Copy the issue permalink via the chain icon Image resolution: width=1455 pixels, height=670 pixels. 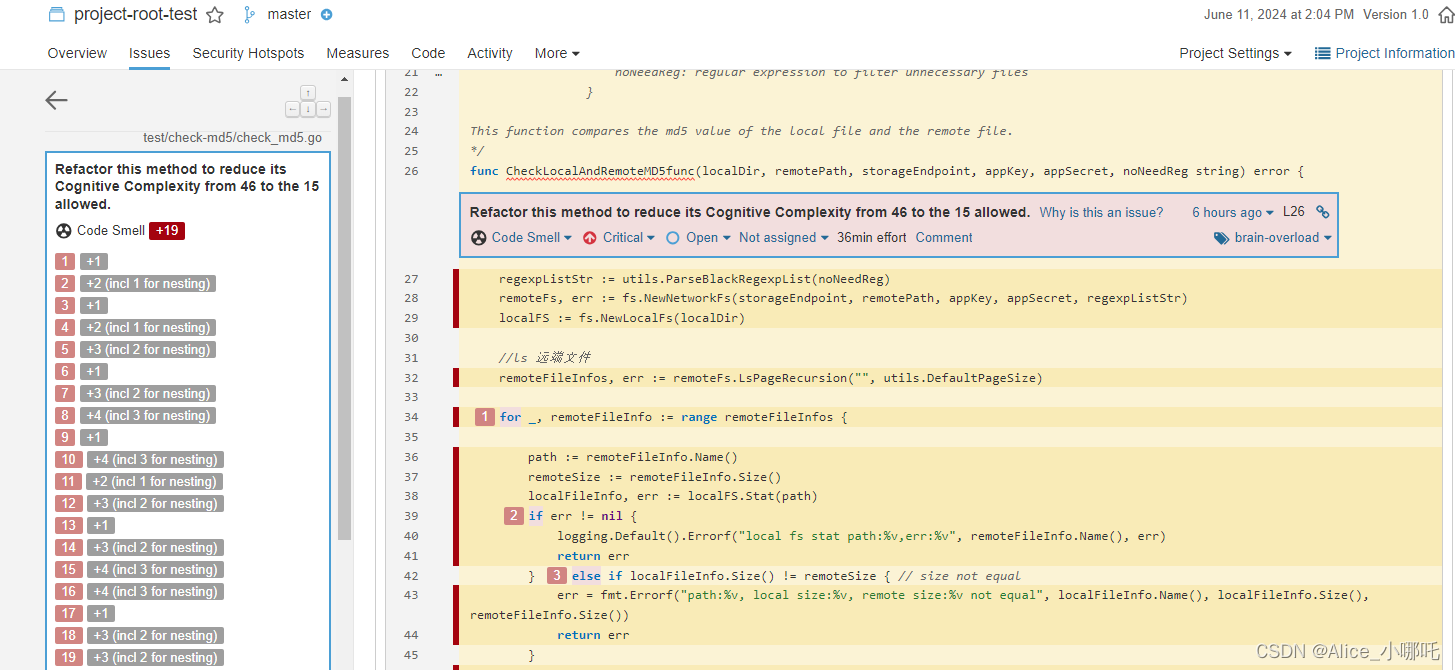pyautogui.click(x=1321, y=211)
